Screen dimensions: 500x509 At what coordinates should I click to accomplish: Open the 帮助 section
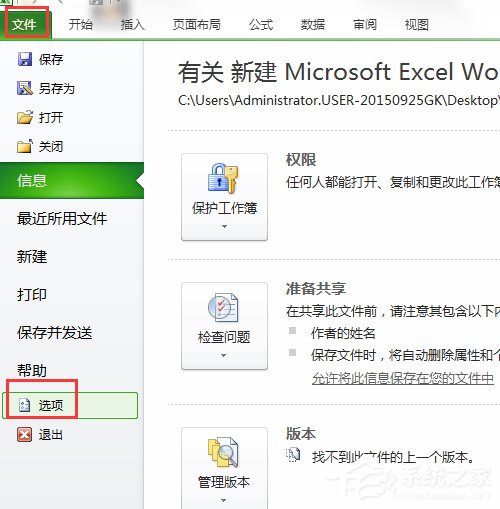(32, 370)
